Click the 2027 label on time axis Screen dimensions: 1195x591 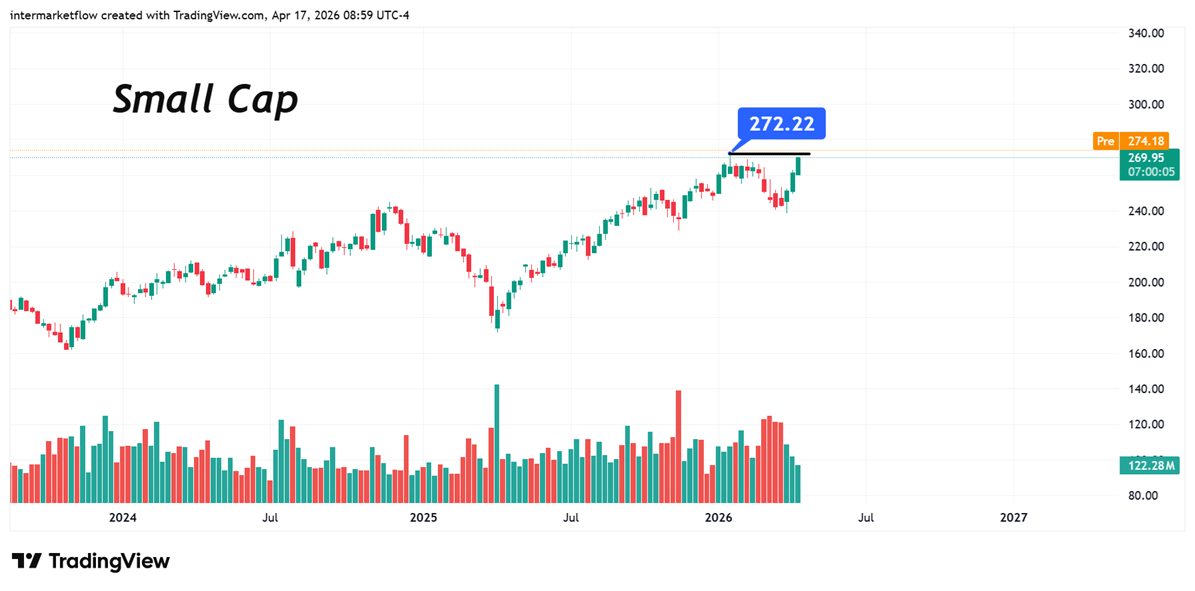[1013, 517]
